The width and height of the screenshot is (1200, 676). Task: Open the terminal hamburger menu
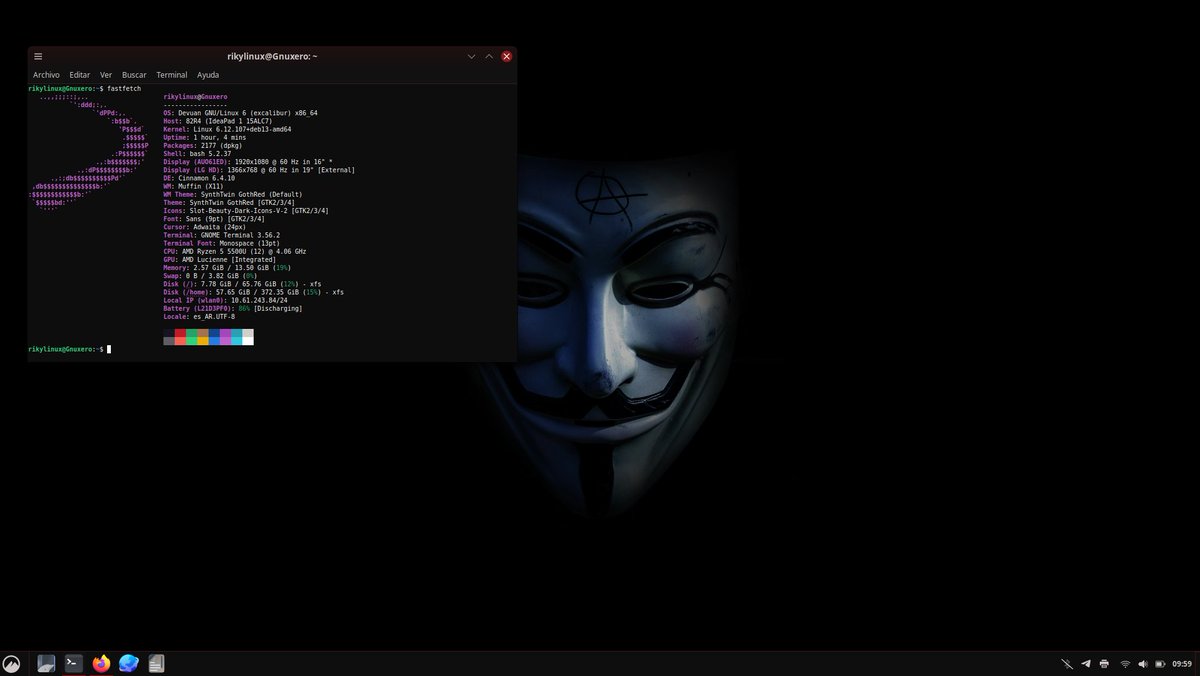coord(38,57)
